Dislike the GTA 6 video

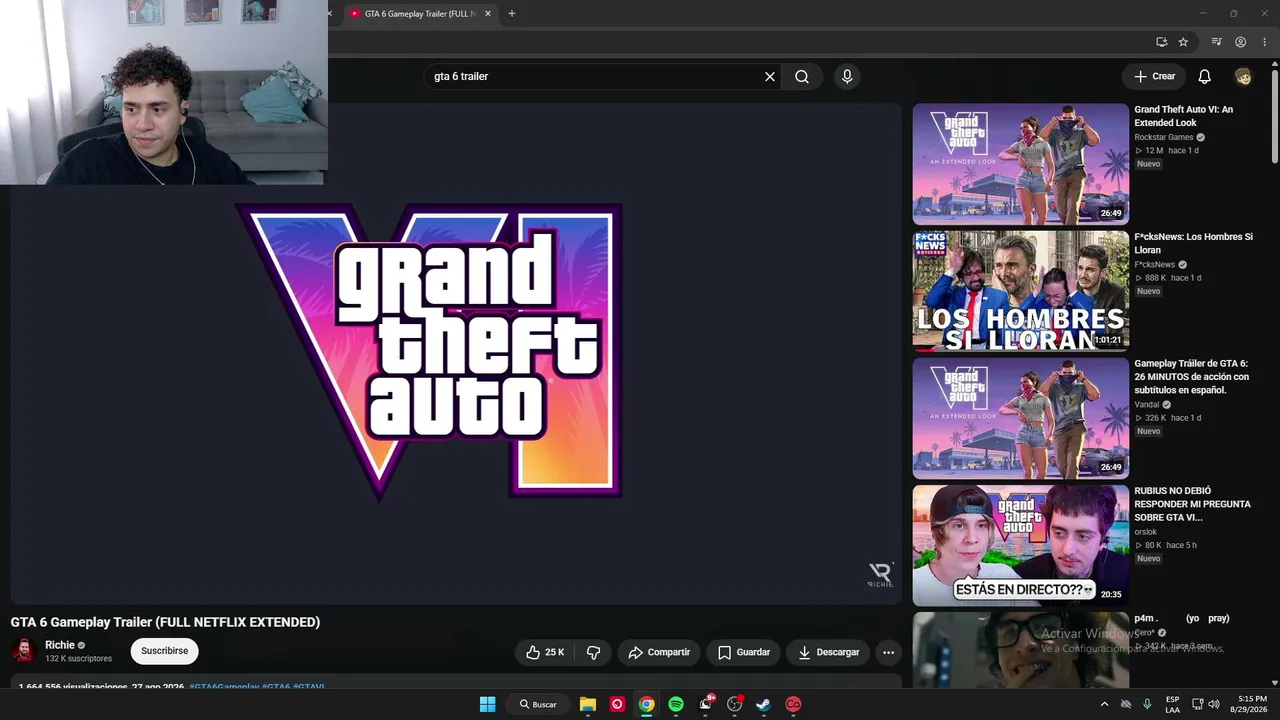[593, 652]
